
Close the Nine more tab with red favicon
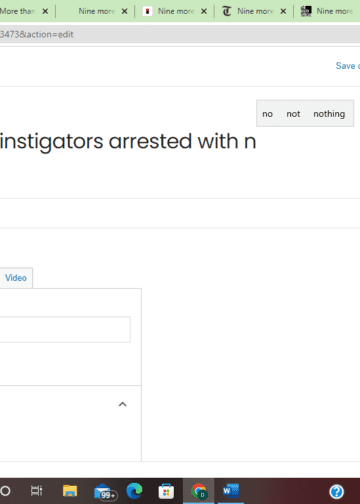(x=204, y=11)
